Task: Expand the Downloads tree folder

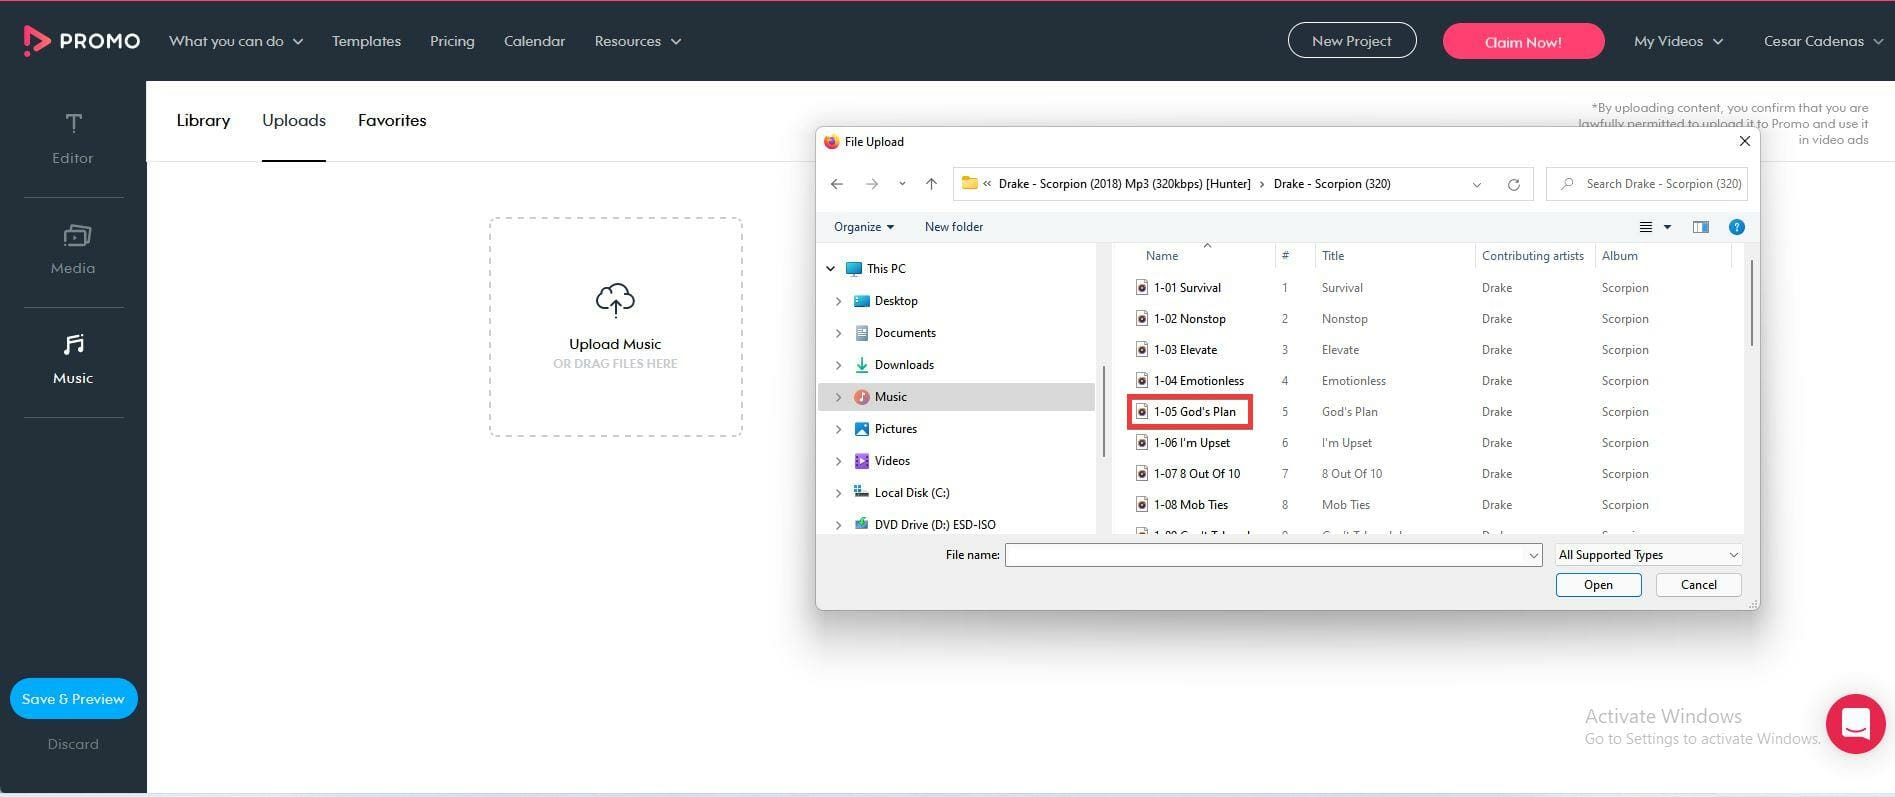Action: click(838, 365)
